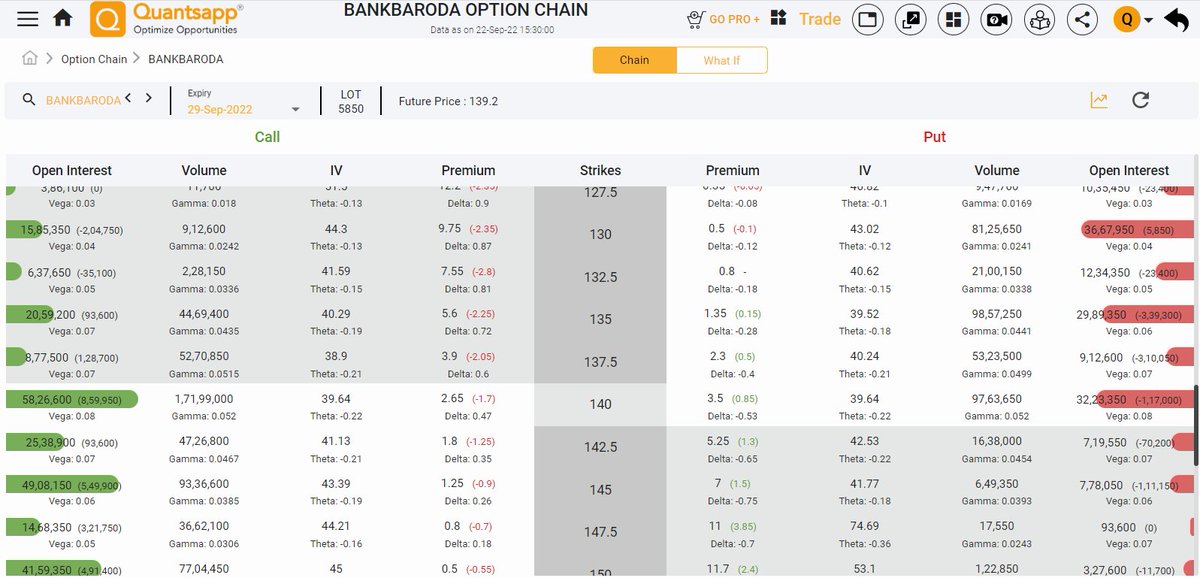The width and height of the screenshot is (1200, 578).
Task: Open chain in new window icon
Action: point(911,19)
